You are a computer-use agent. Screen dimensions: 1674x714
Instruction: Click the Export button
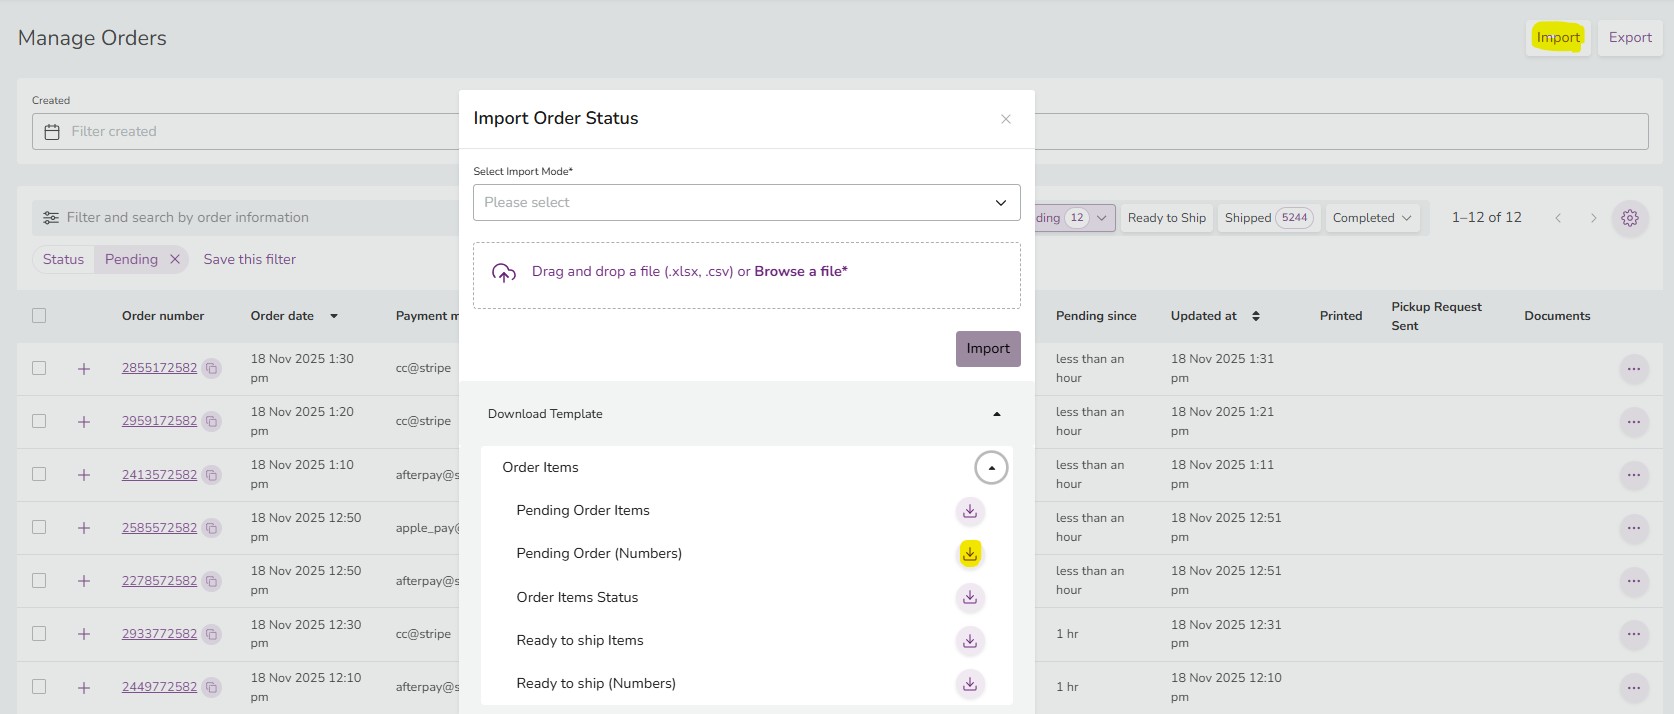[x=1629, y=38]
